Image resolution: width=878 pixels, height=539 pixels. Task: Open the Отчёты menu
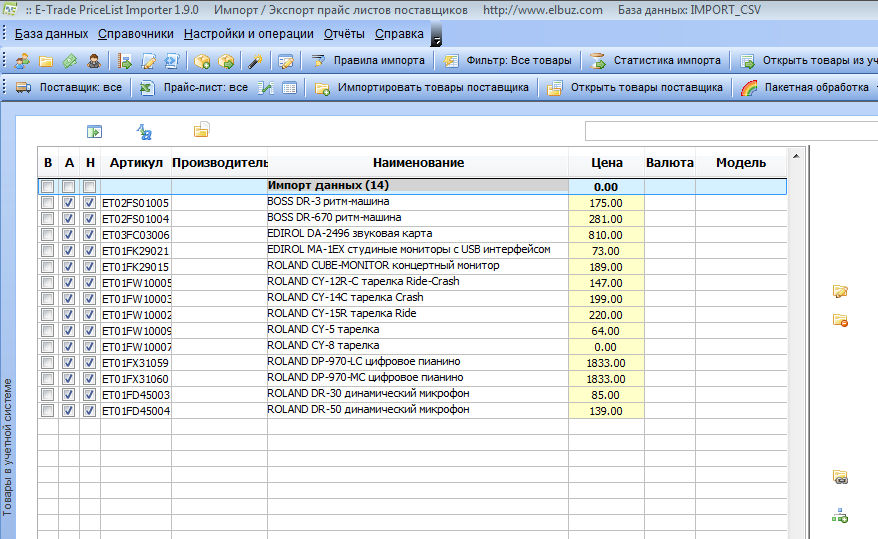tap(344, 34)
